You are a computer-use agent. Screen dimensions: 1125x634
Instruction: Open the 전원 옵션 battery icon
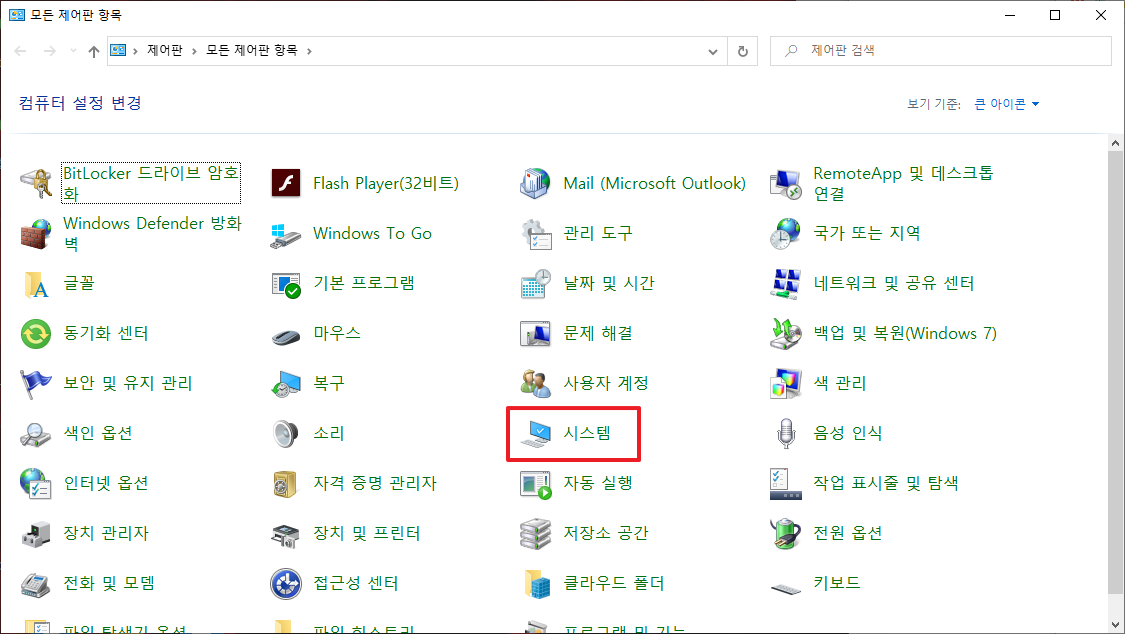click(x=786, y=534)
